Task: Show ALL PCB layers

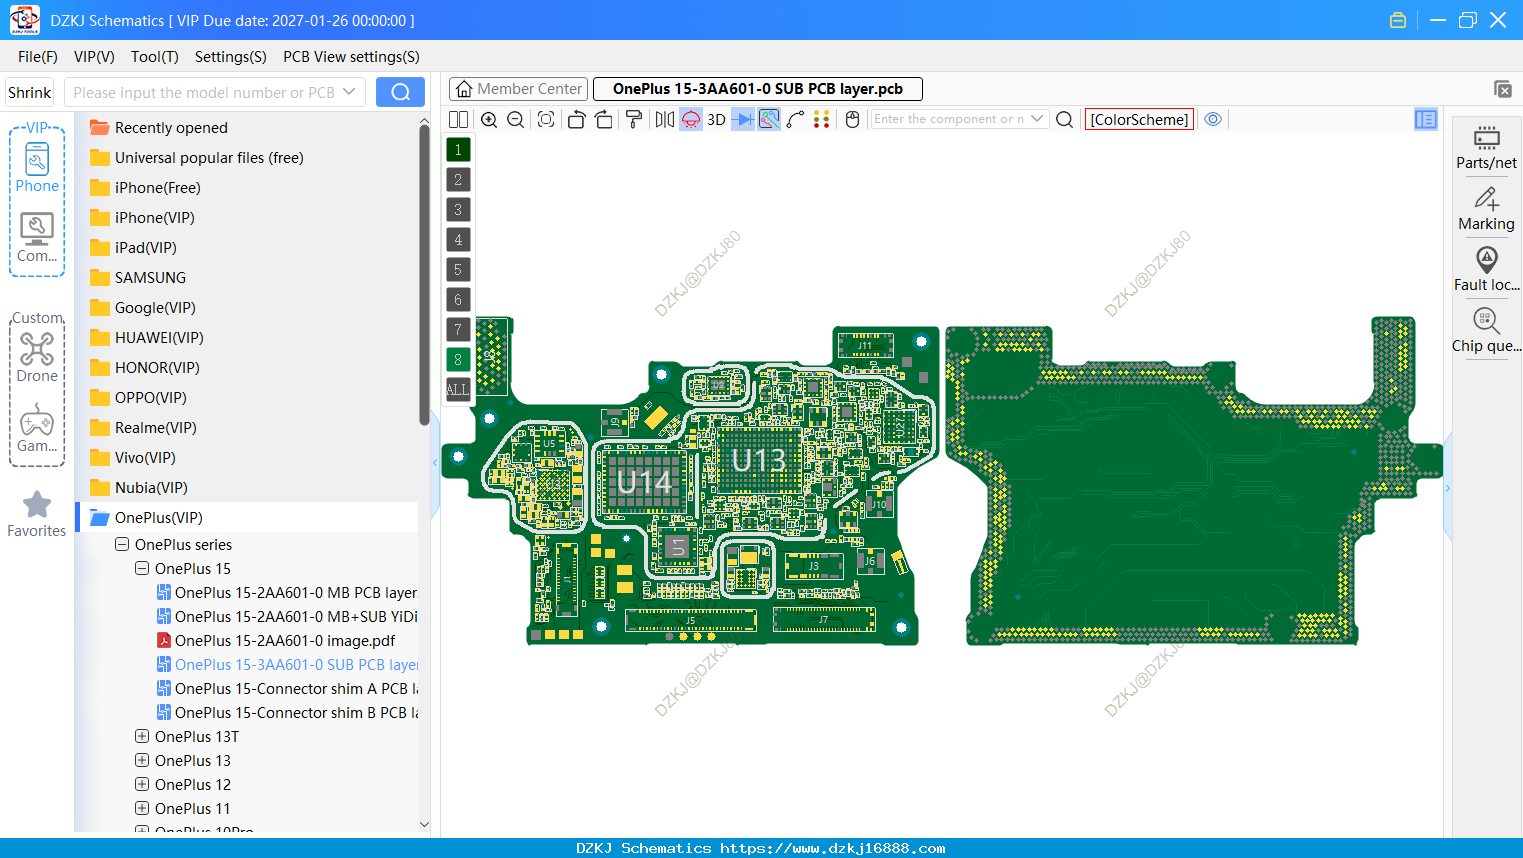Action: [458, 390]
